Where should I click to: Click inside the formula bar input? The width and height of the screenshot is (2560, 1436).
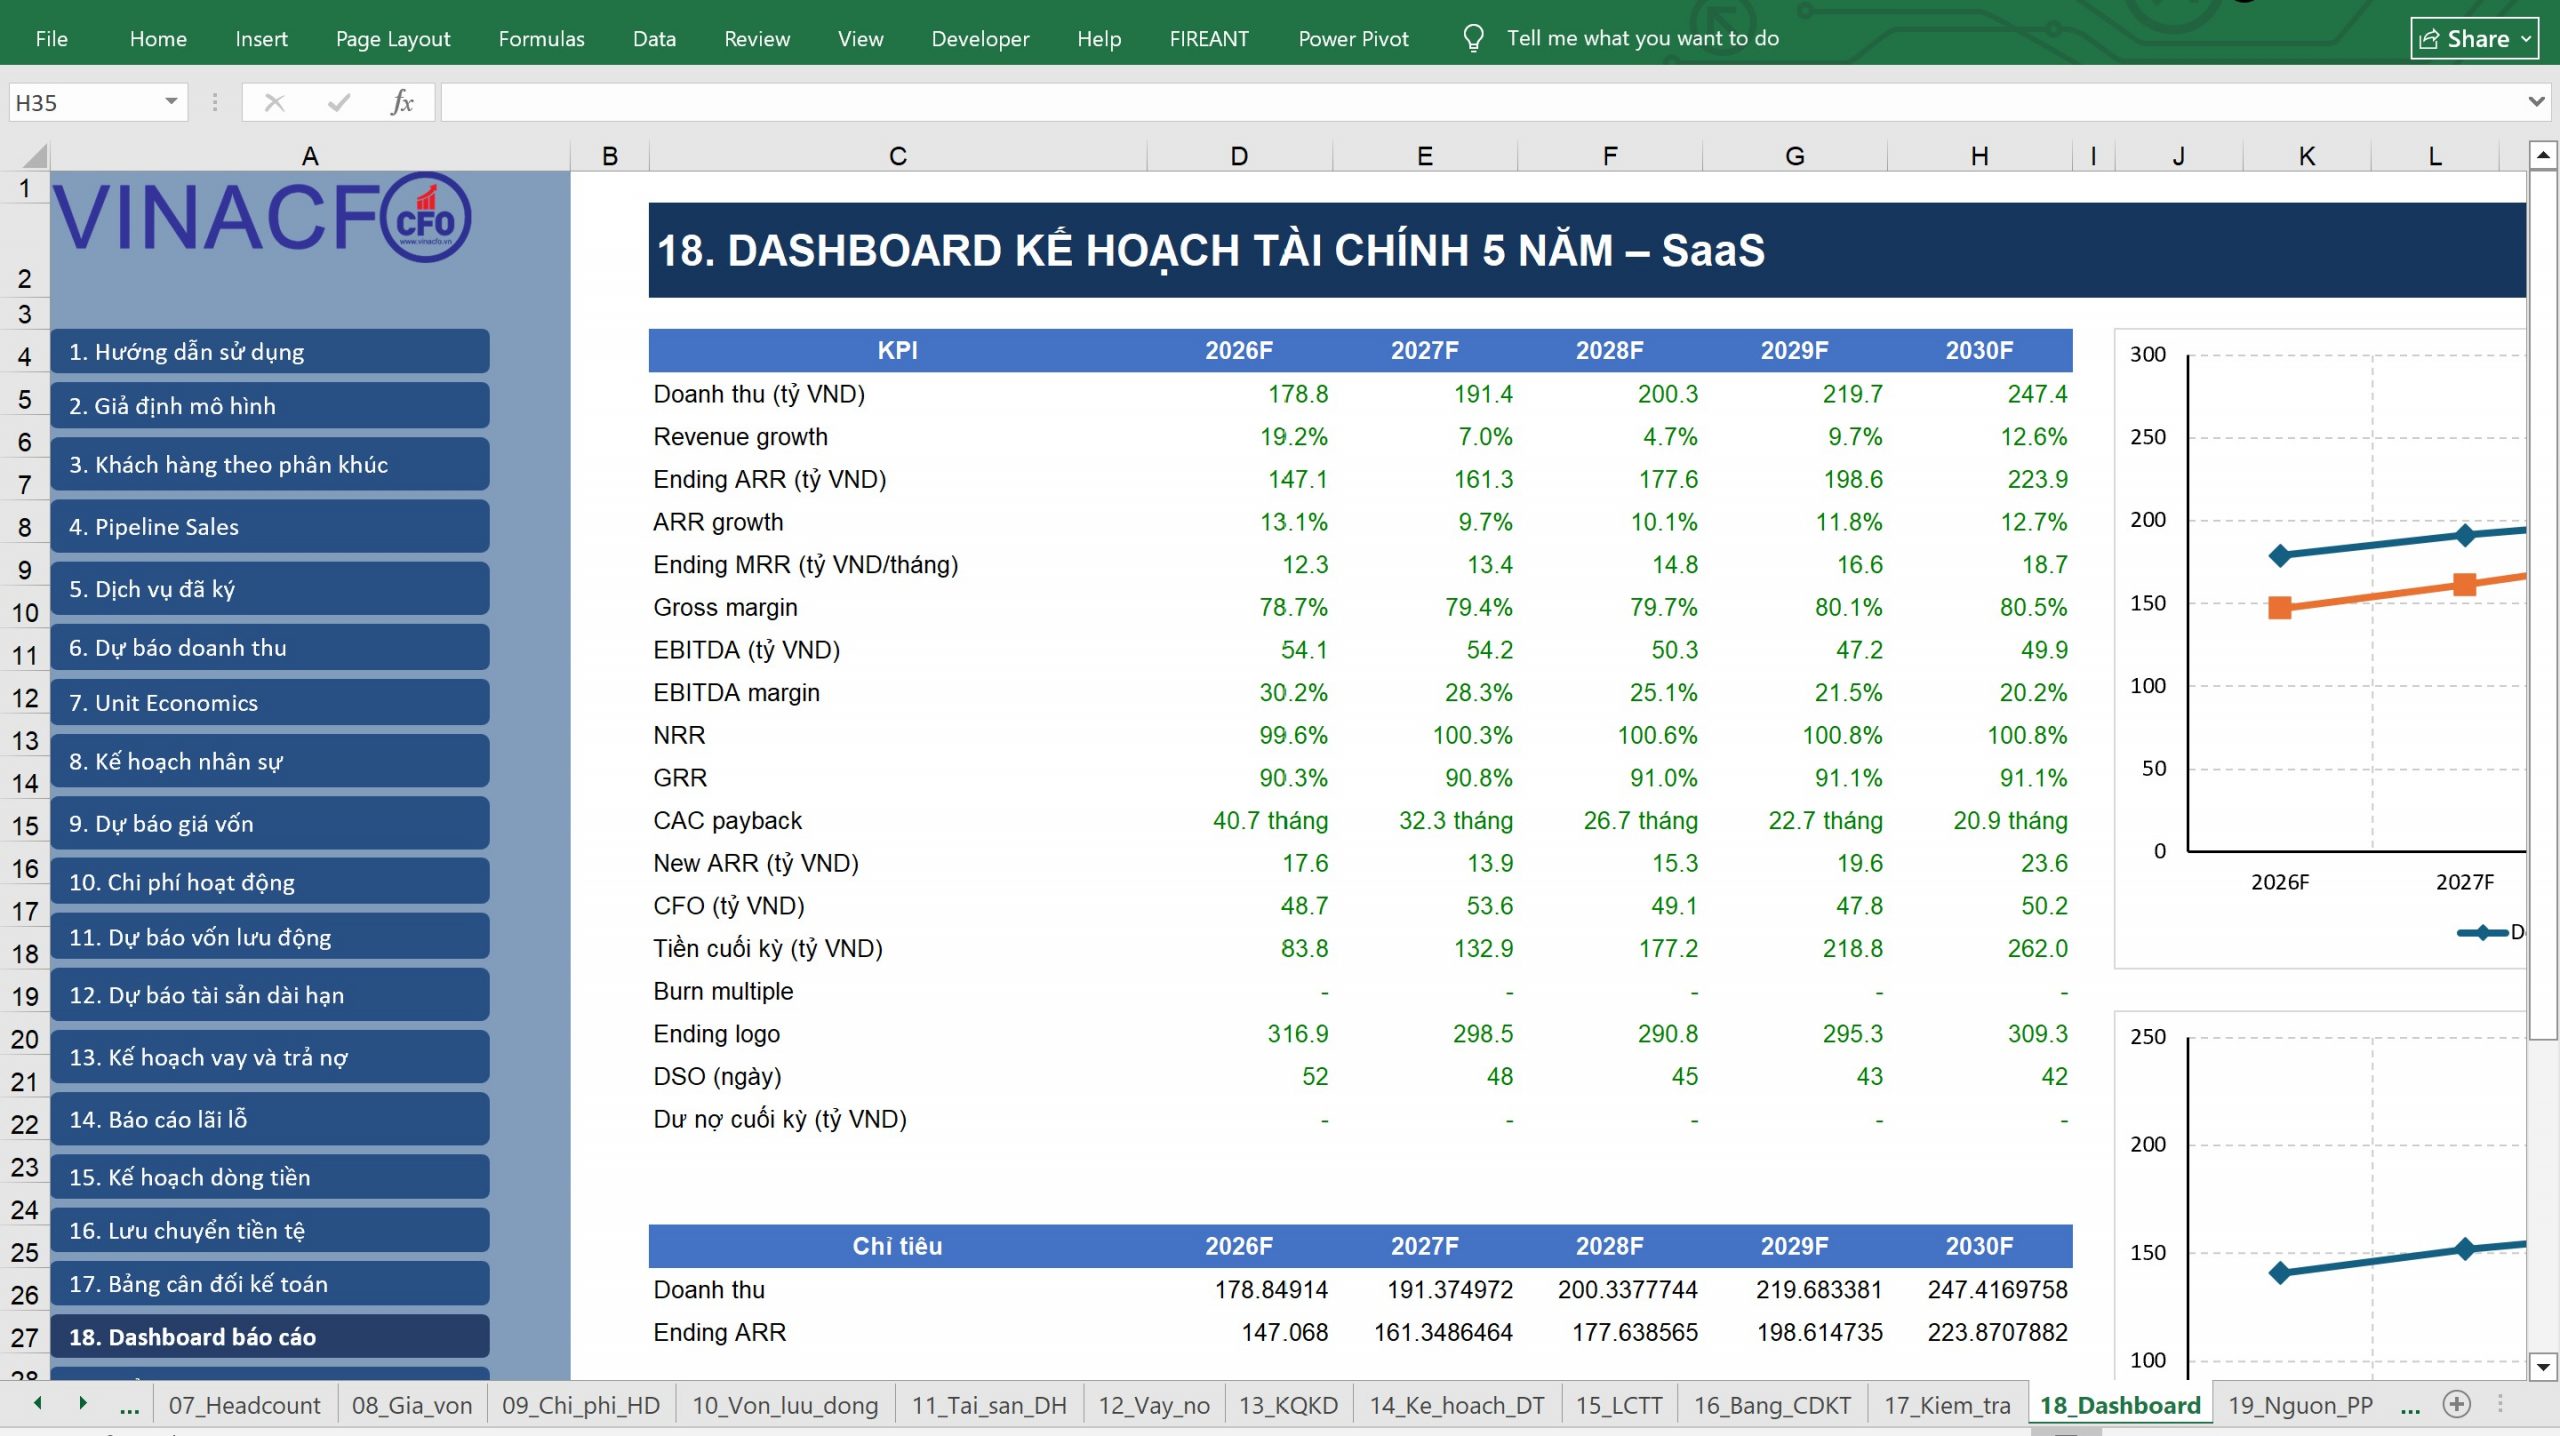[x=1482, y=102]
